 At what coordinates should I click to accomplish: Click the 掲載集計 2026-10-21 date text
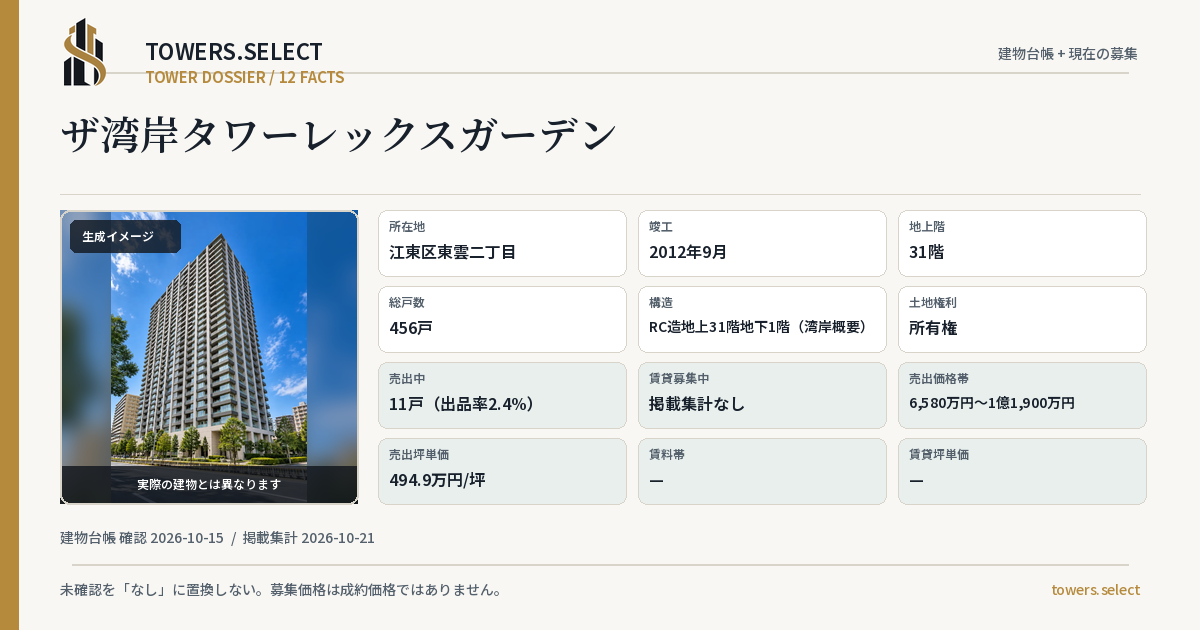tap(309, 538)
